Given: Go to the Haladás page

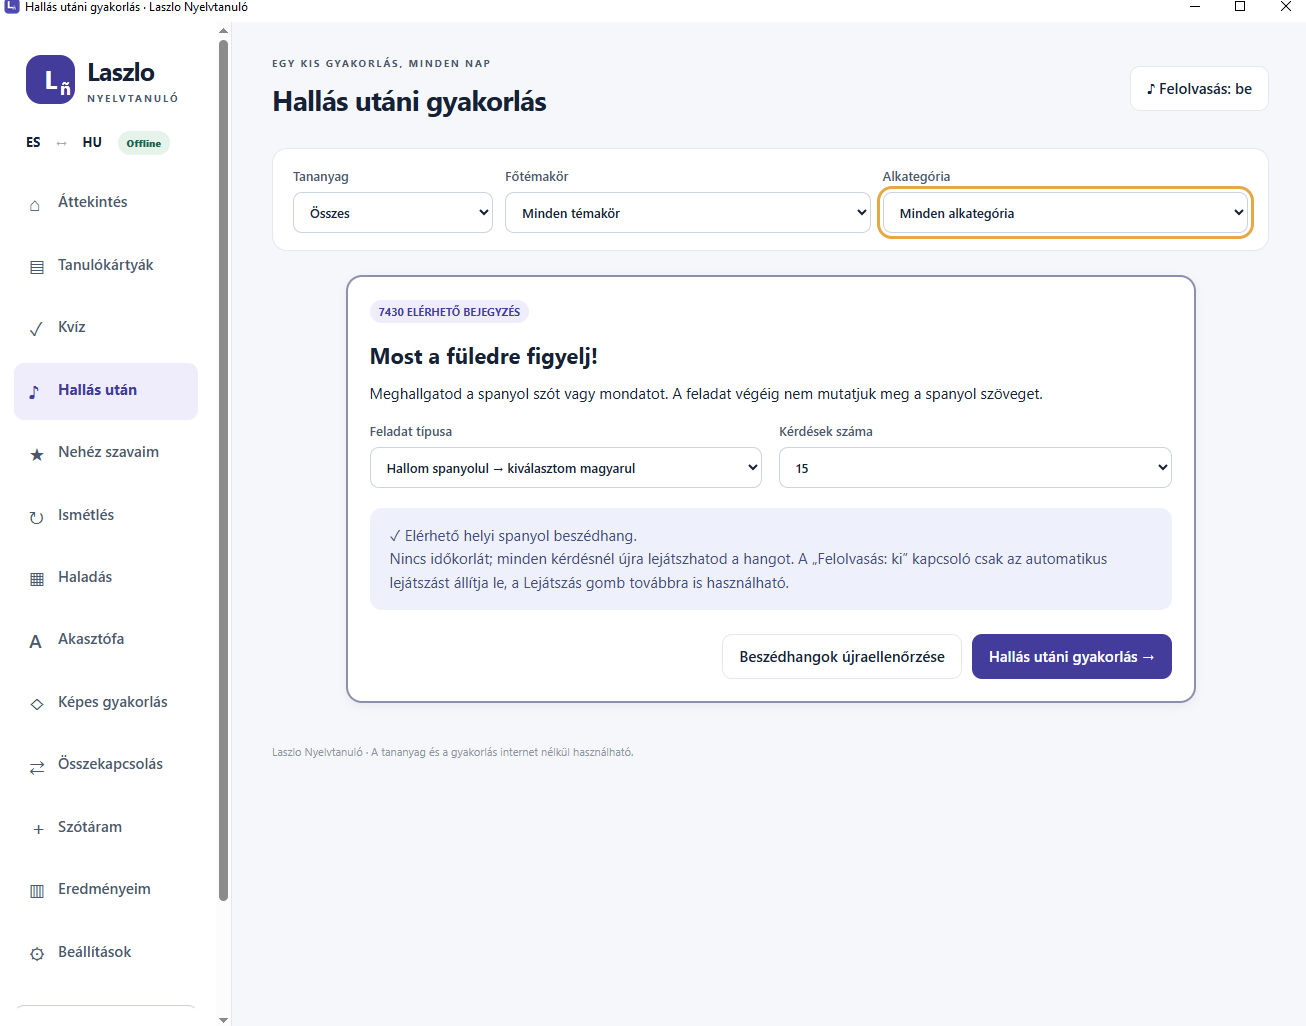Looking at the screenshot, I should click(106, 578).
